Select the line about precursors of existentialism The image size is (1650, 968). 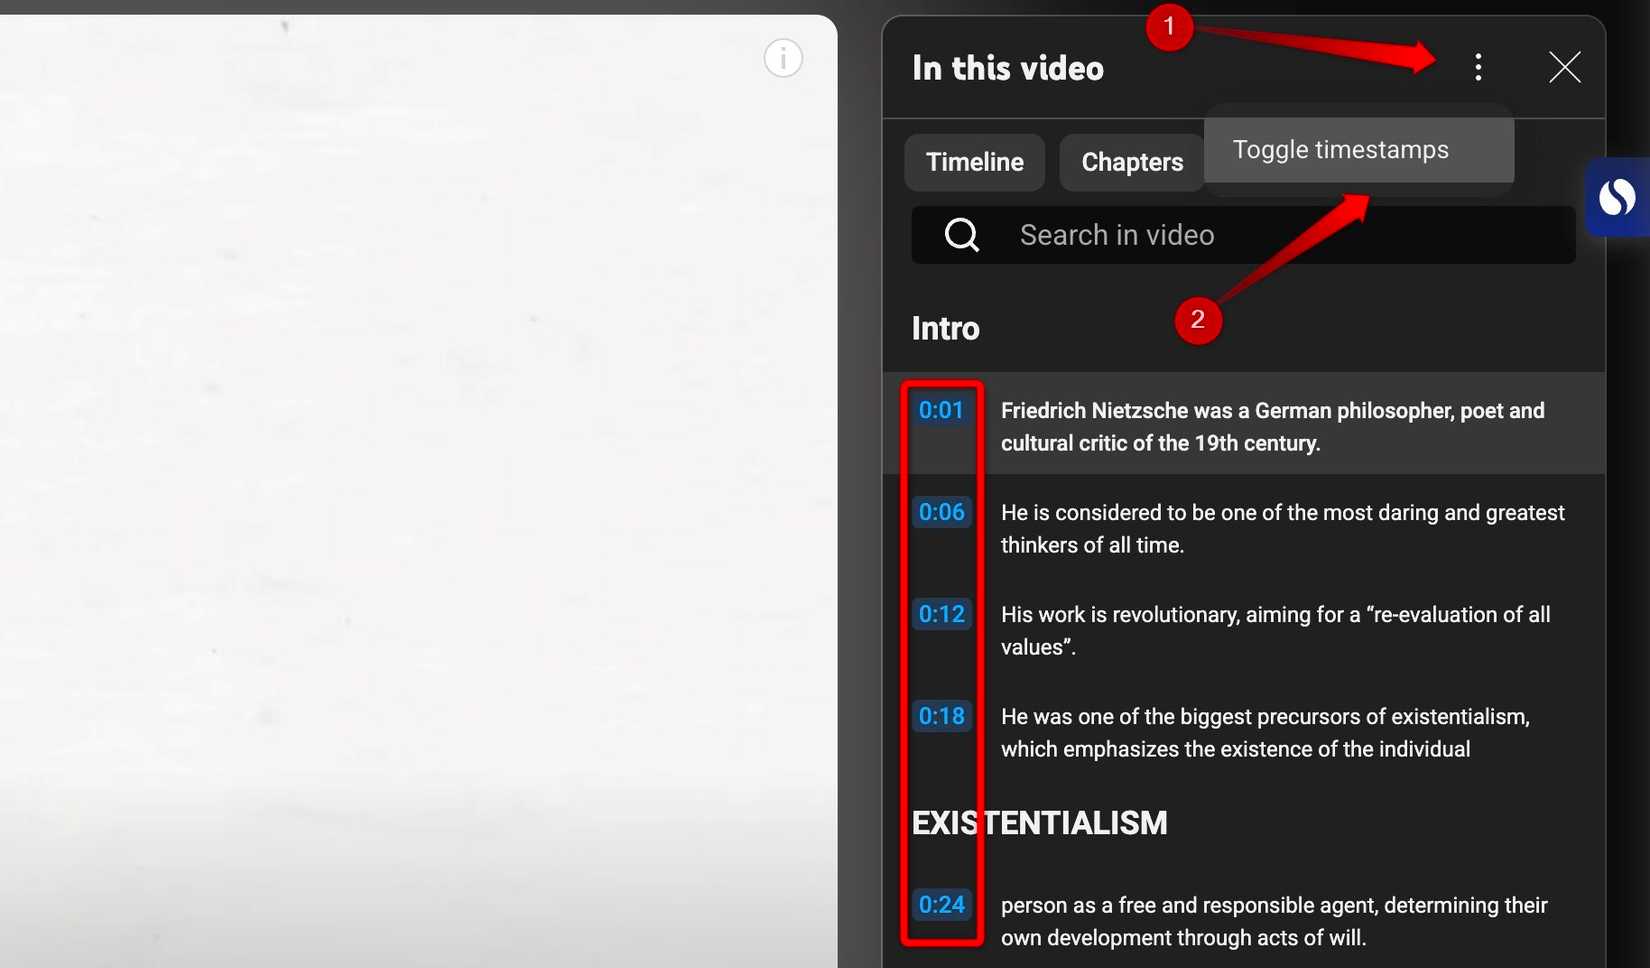coord(1265,732)
